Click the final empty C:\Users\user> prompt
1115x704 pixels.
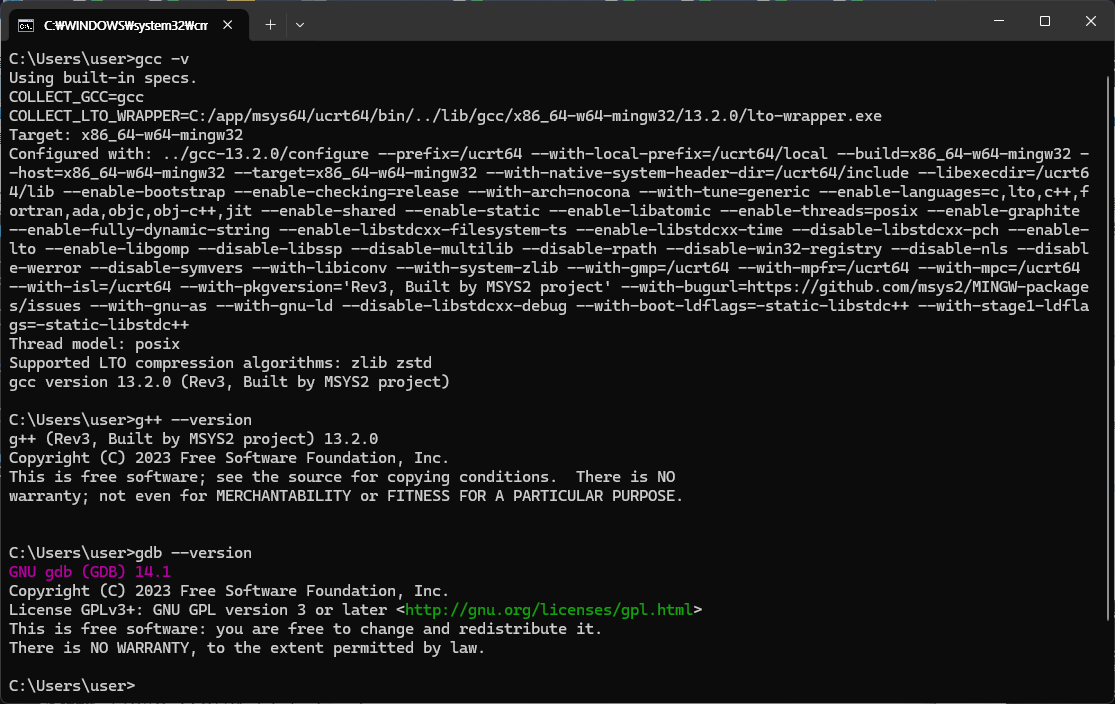click(x=72, y=686)
